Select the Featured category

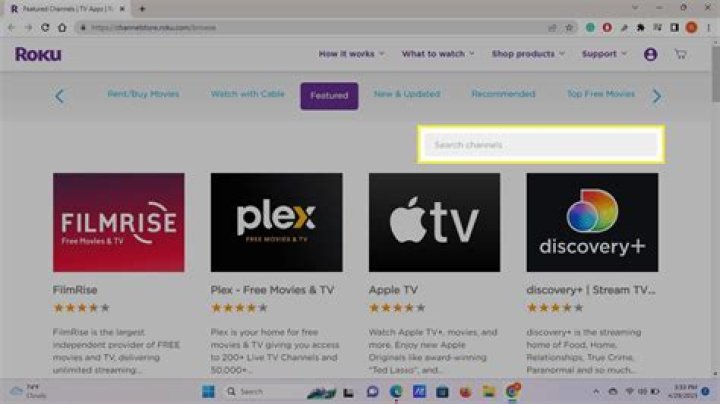329,96
